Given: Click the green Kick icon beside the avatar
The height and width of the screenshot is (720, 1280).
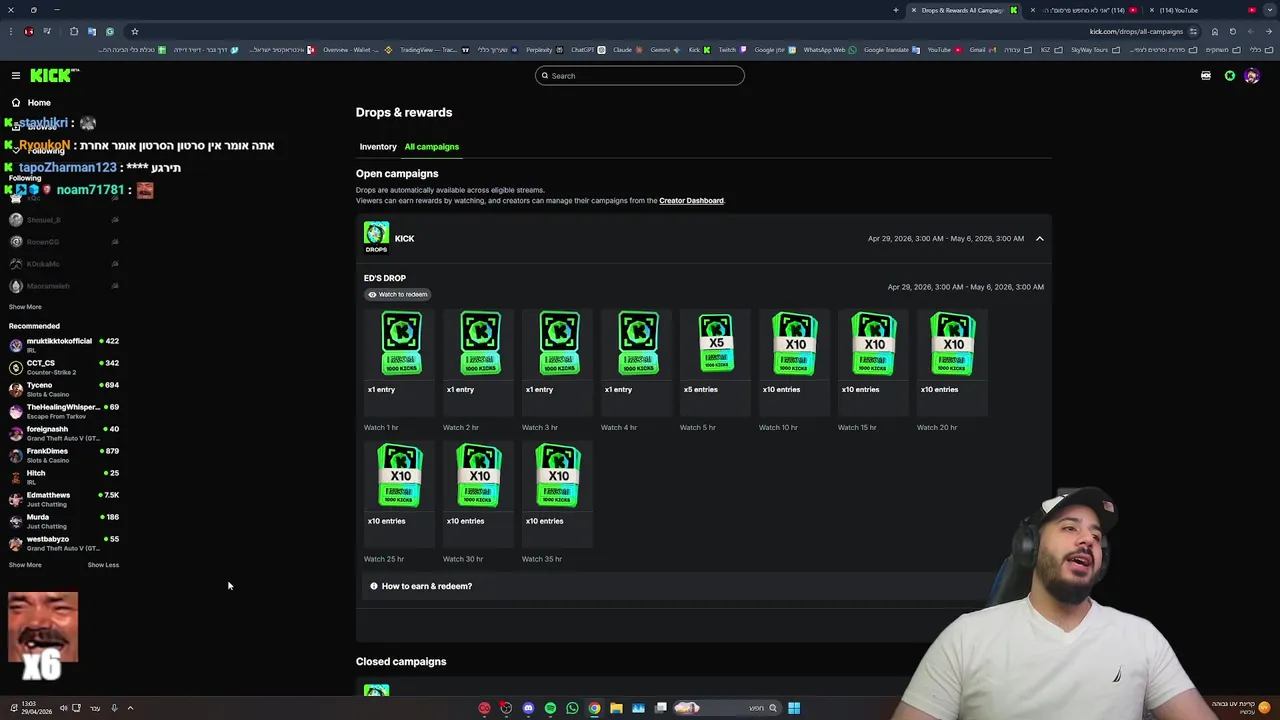Looking at the screenshot, I should (x=1230, y=76).
